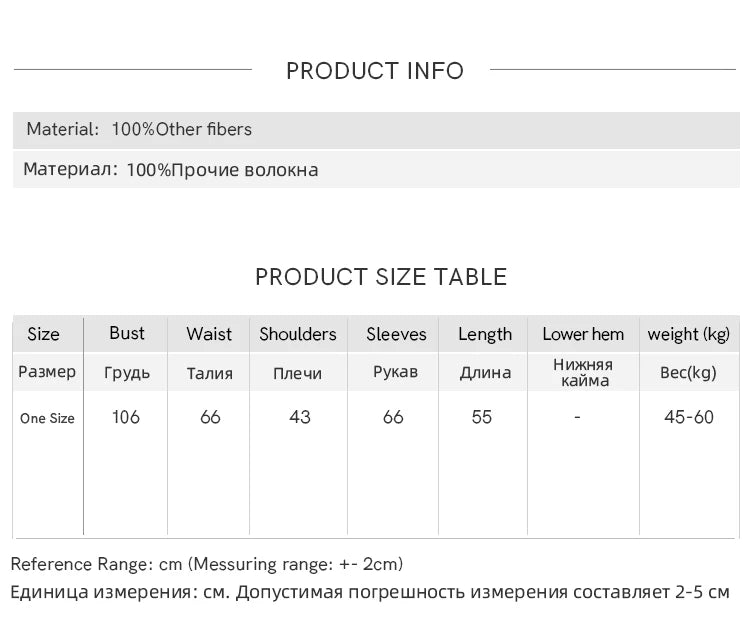Click the Shoulders column header
The image size is (750, 629).
[x=298, y=334]
